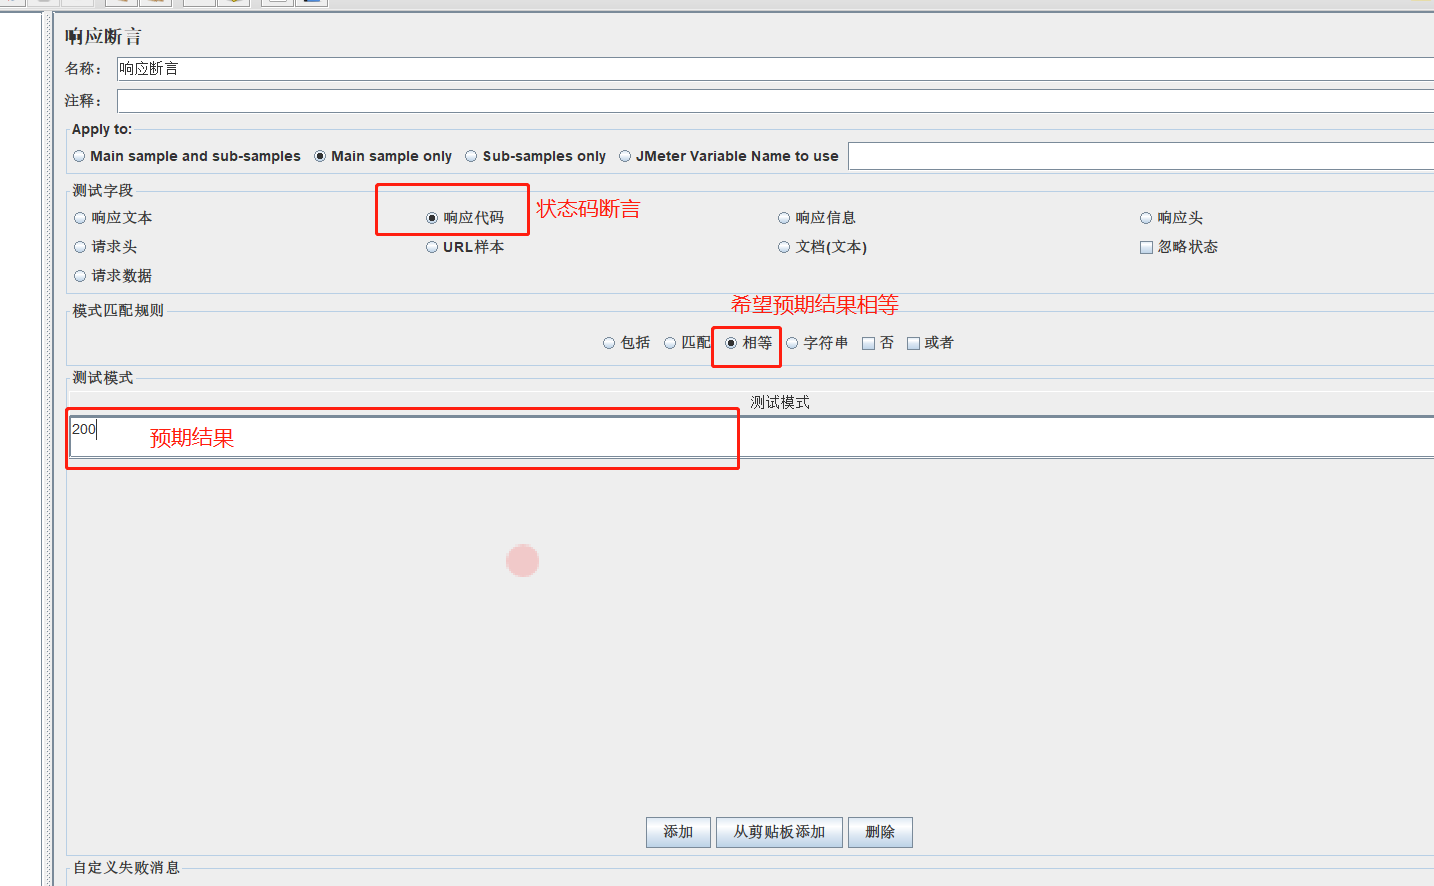
Task: Select 请求头 test field radio
Action: [105, 247]
